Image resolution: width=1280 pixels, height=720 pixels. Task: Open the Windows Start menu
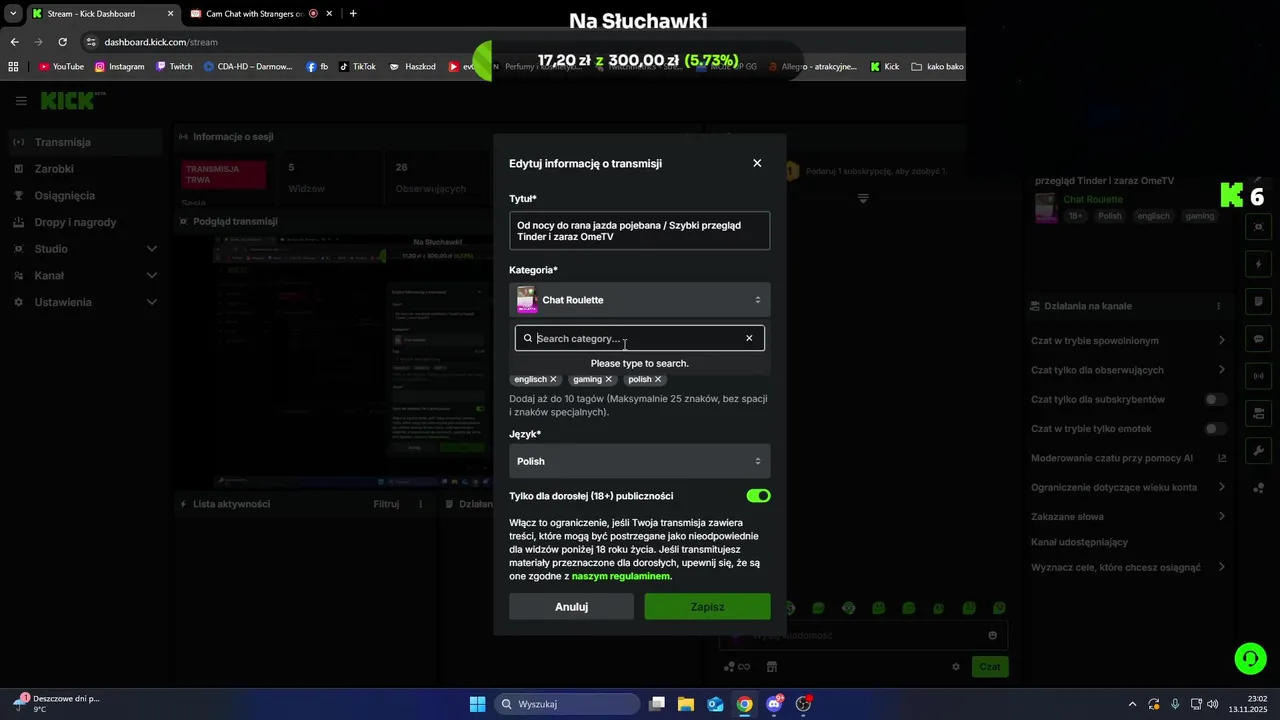[x=477, y=704]
